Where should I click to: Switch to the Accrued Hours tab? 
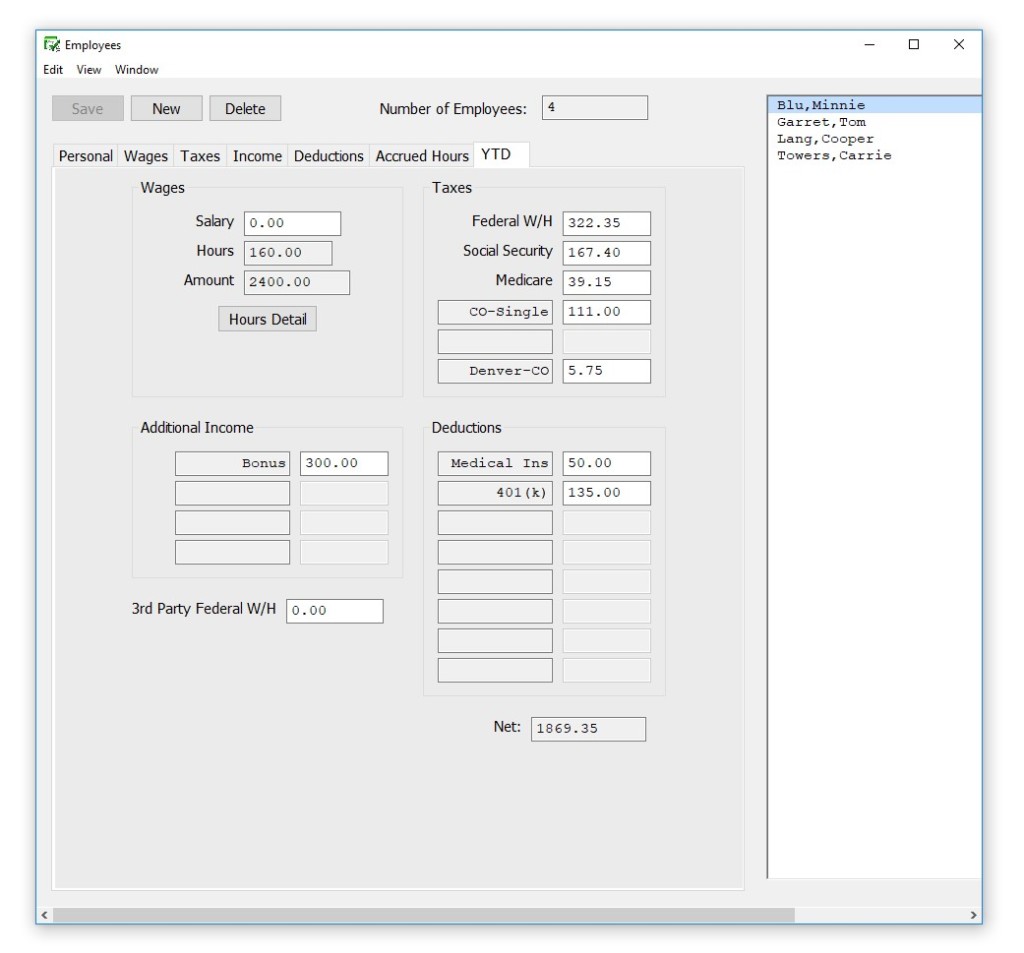tap(419, 155)
